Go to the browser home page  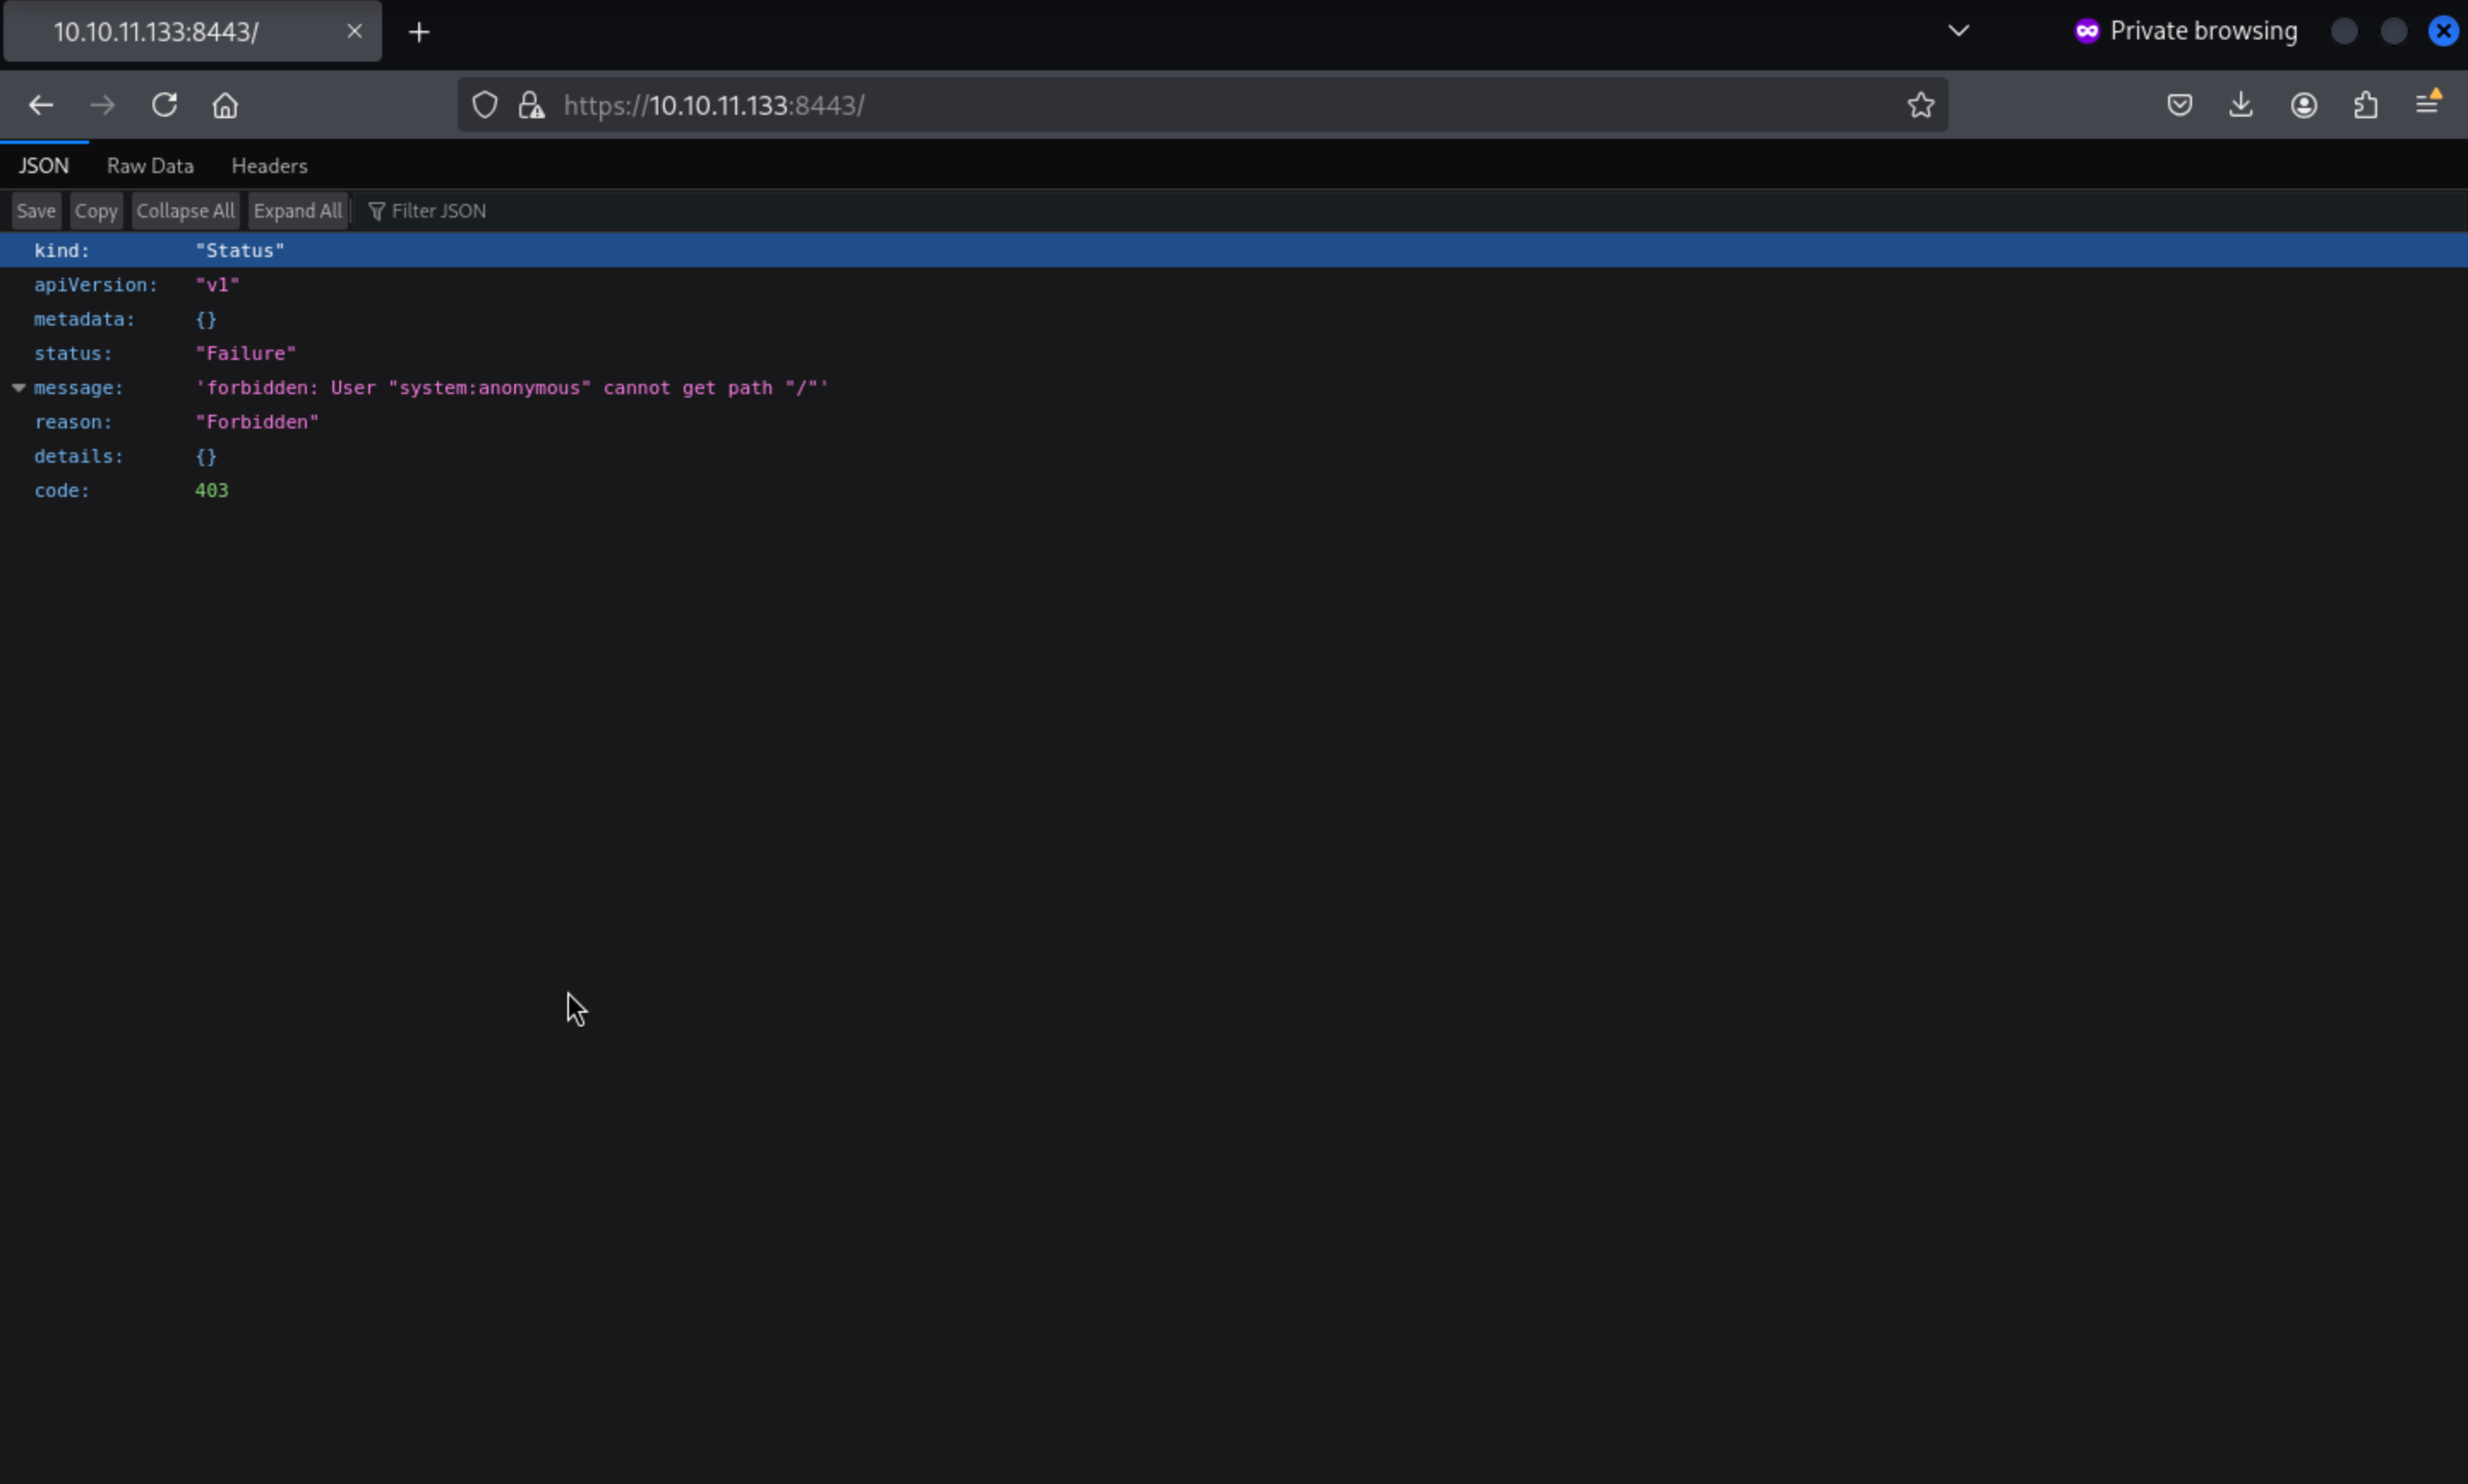225,105
